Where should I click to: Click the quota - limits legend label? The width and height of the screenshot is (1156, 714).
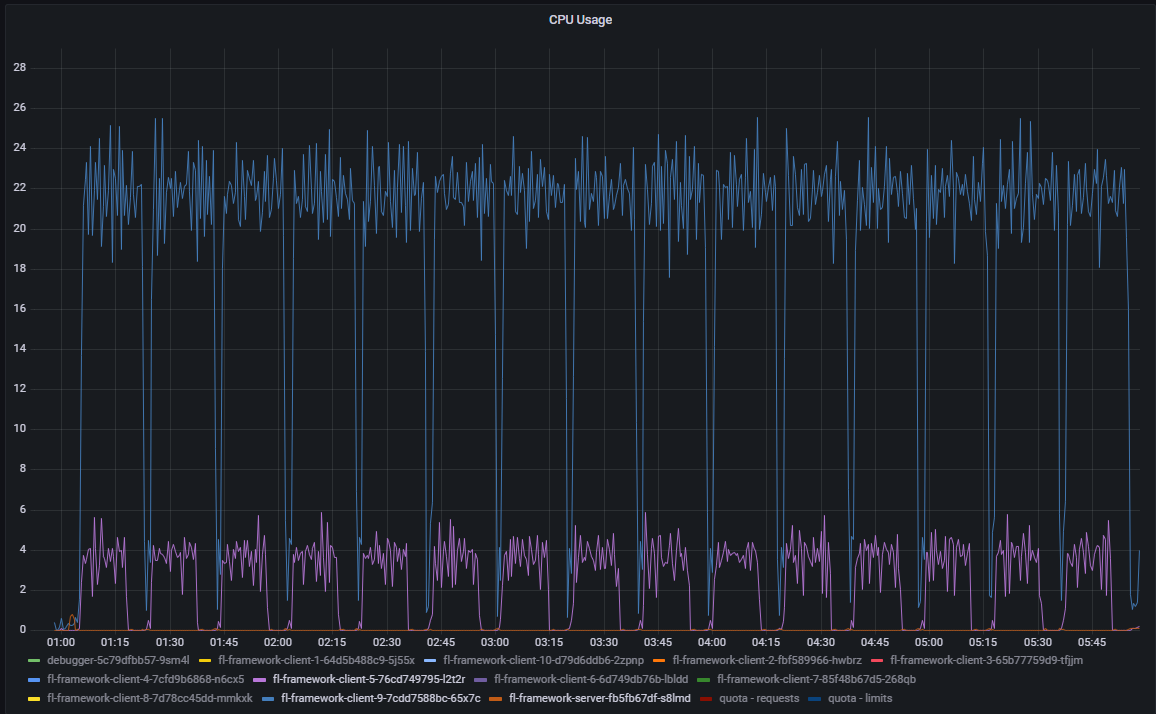click(859, 698)
